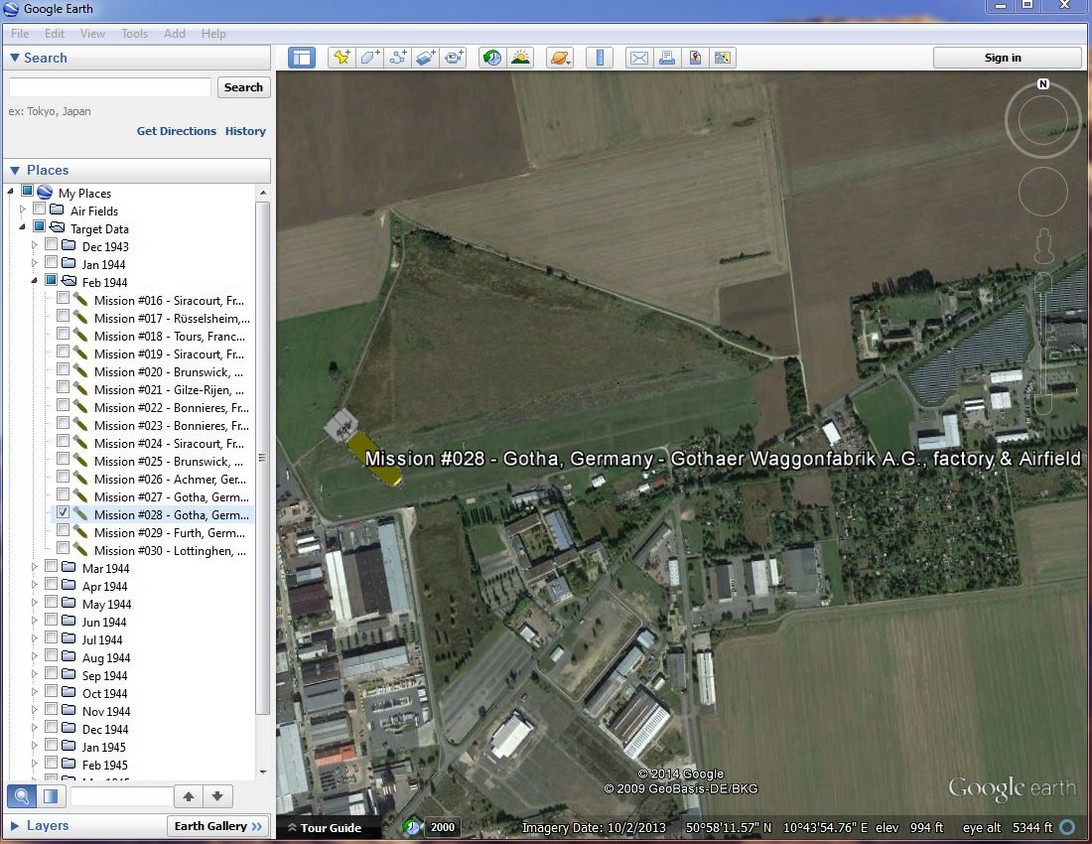Viewport: 1092px width, 844px height.
Task: Open the Edit menu
Action: 54,33
